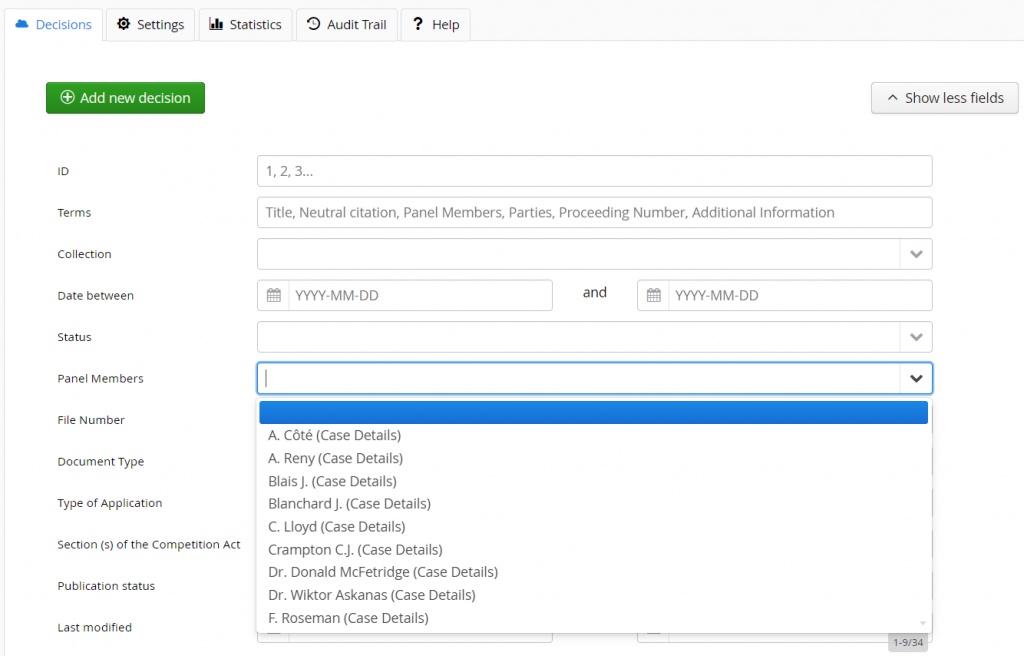Image resolution: width=1024 pixels, height=656 pixels.
Task: Expand the Collection dropdown arrow
Action: [x=915, y=254]
